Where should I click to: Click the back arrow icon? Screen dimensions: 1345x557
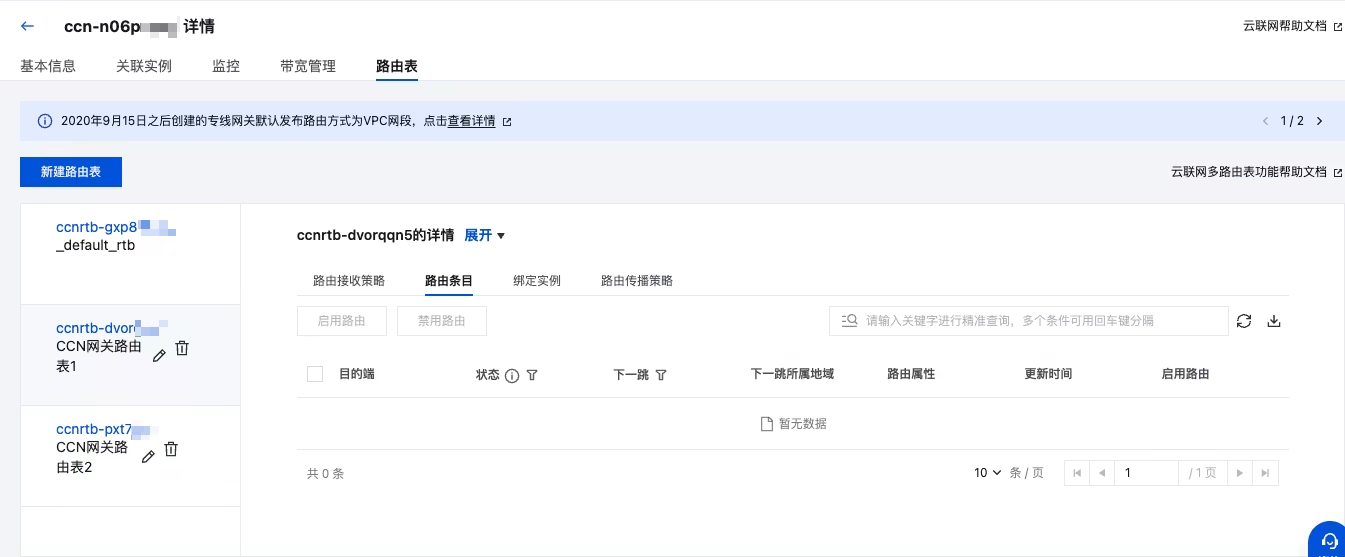tap(28, 27)
